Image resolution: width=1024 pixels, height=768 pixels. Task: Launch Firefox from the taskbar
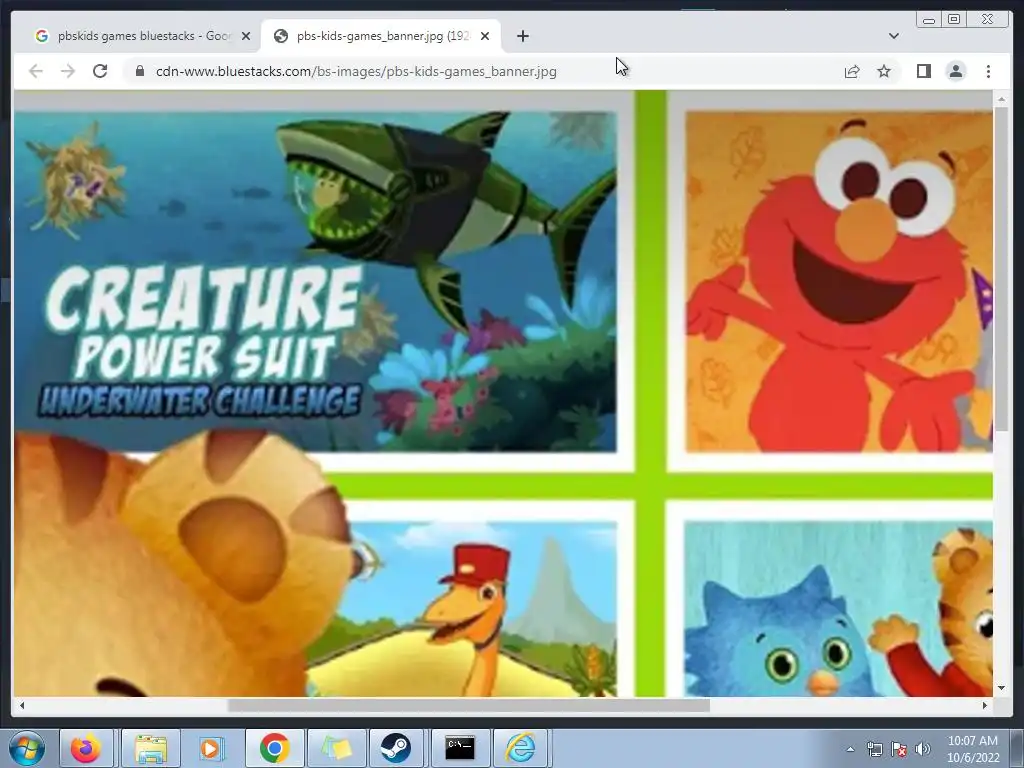86,748
